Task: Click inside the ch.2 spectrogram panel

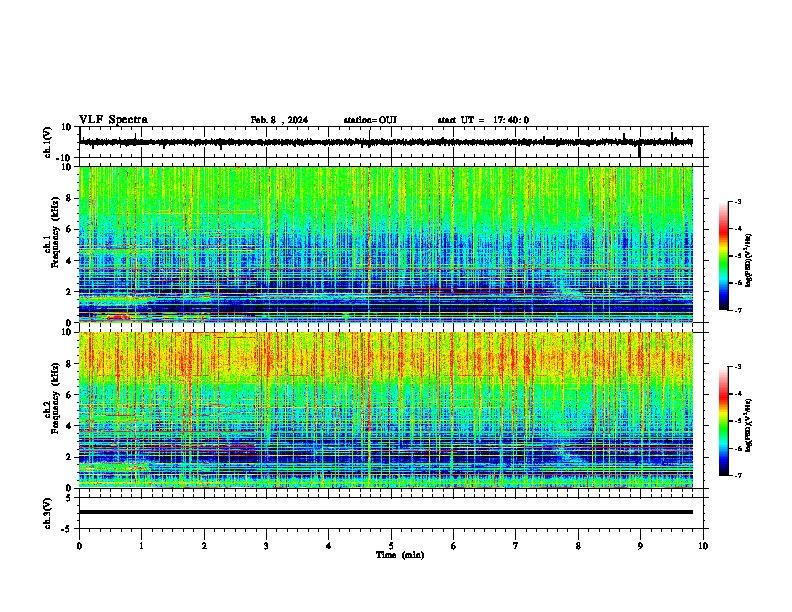Action: pyautogui.click(x=385, y=410)
